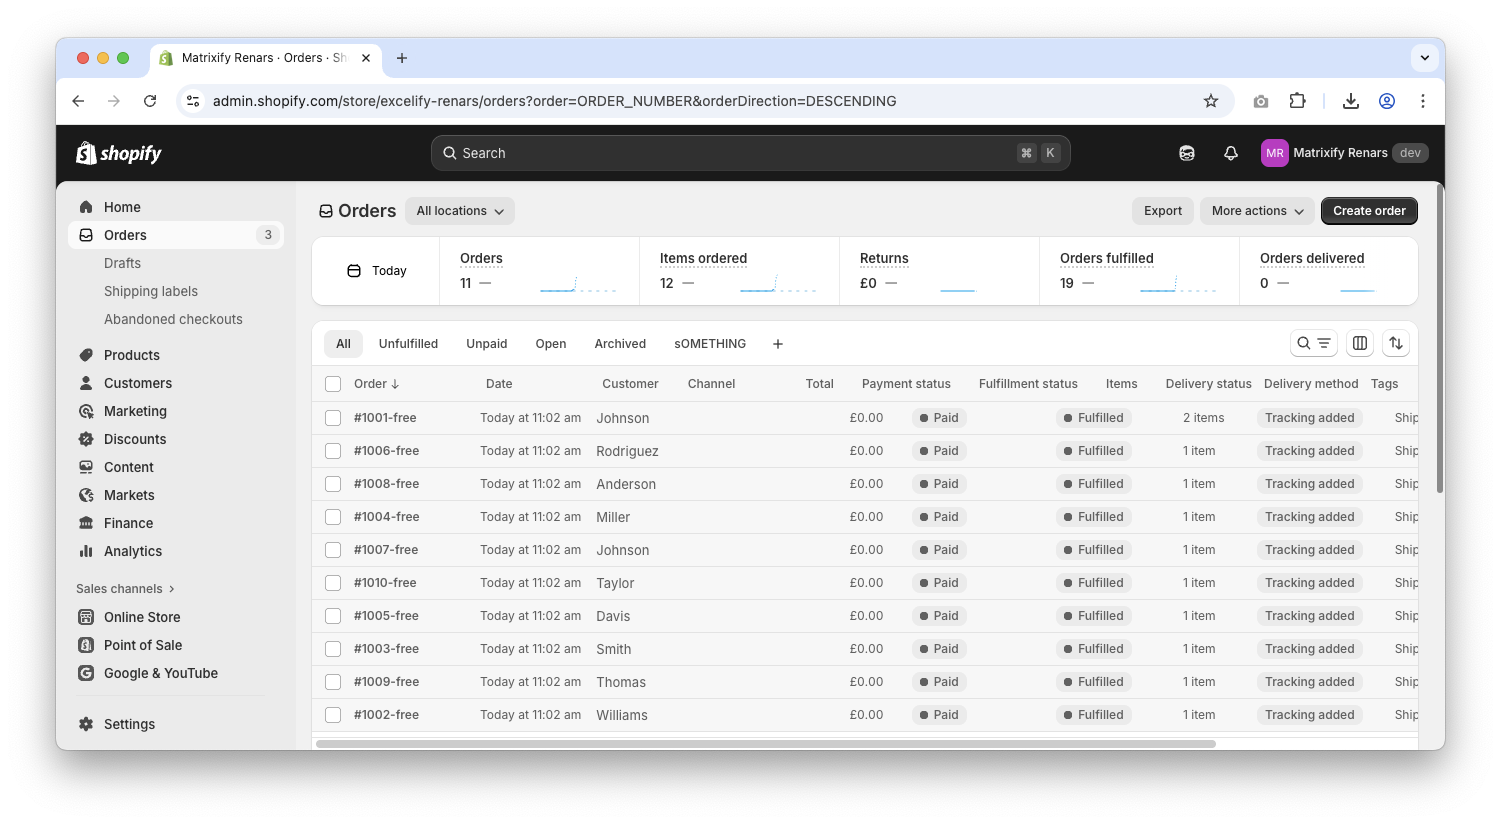Click the horizontal scrollbar below the orders table
Image resolution: width=1501 pixels, height=824 pixels.
(765, 744)
